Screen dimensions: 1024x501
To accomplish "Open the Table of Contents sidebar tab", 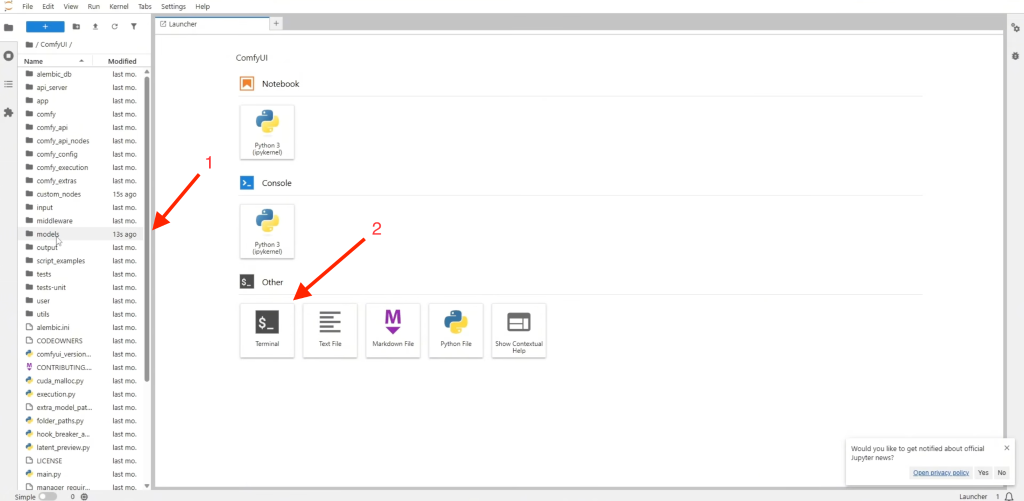I will 8,84.
